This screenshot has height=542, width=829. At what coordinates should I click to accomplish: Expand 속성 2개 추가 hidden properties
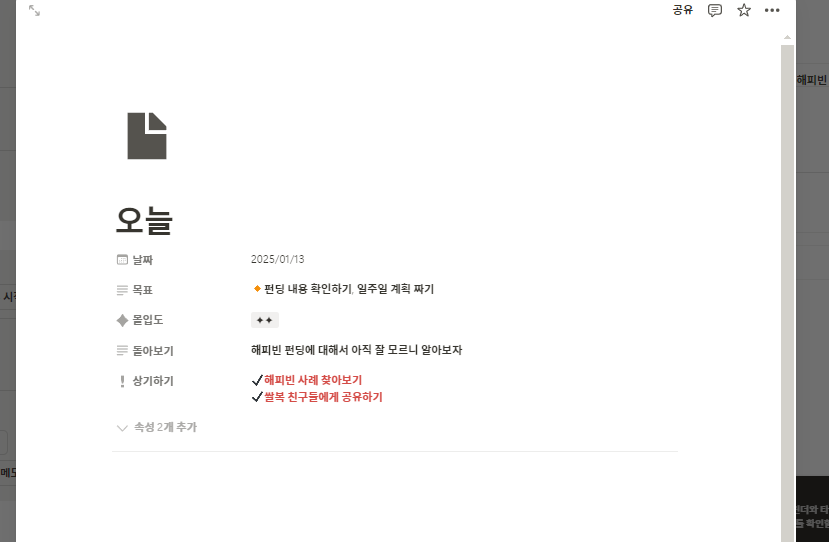tap(157, 427)
